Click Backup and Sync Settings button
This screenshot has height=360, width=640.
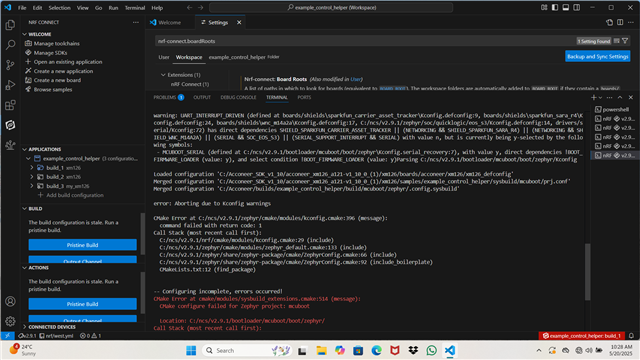pos(598,56)
